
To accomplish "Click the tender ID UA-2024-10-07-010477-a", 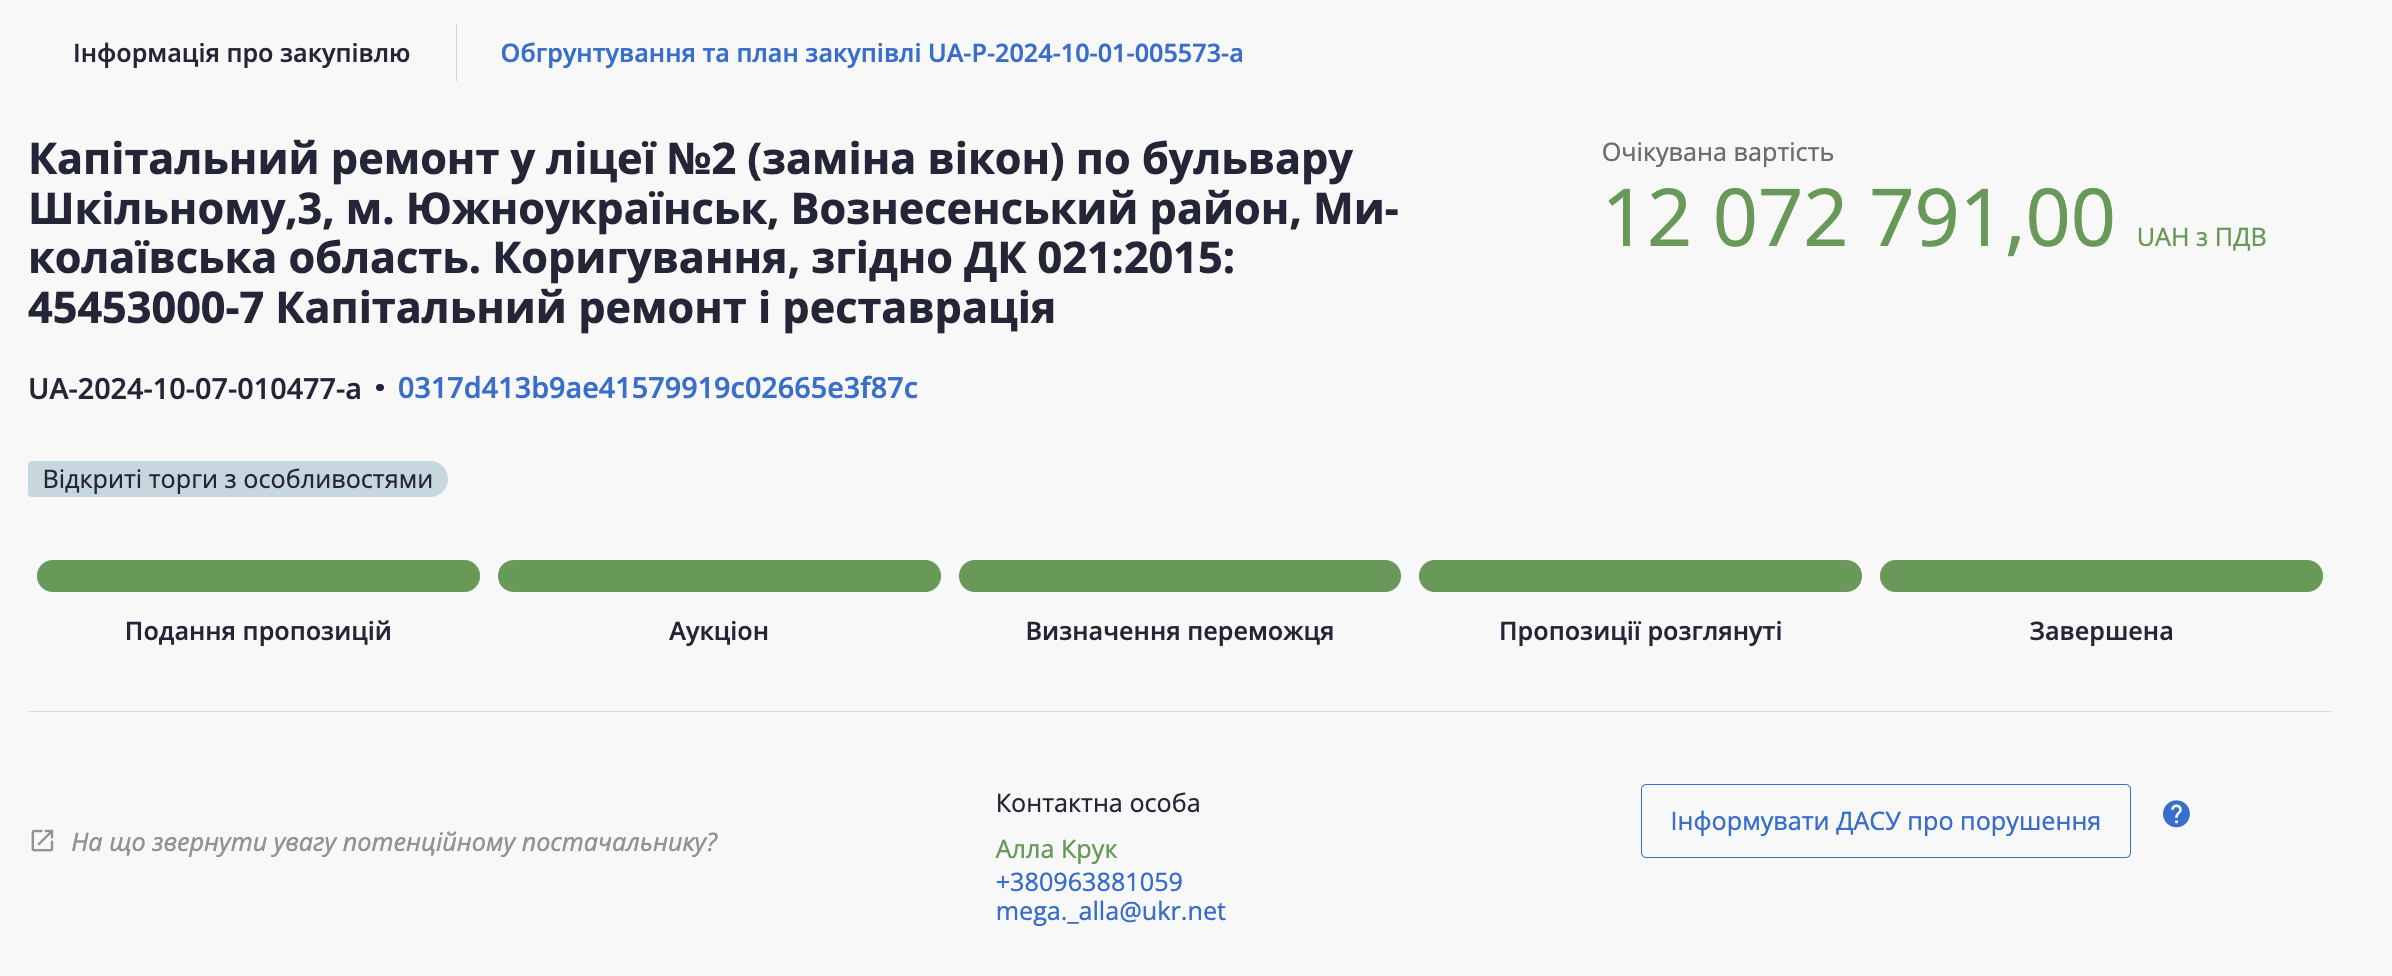I will pyautogui.click(x=194, y=388).
